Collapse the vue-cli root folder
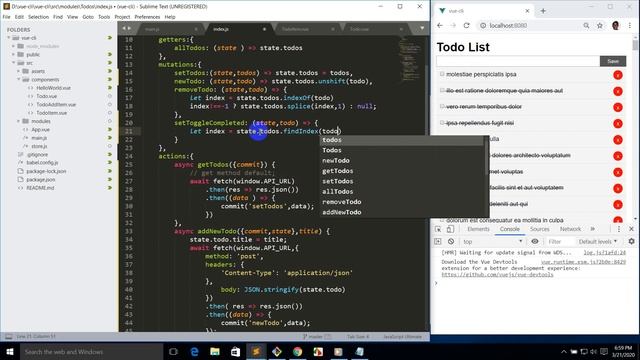 point(9,38)
